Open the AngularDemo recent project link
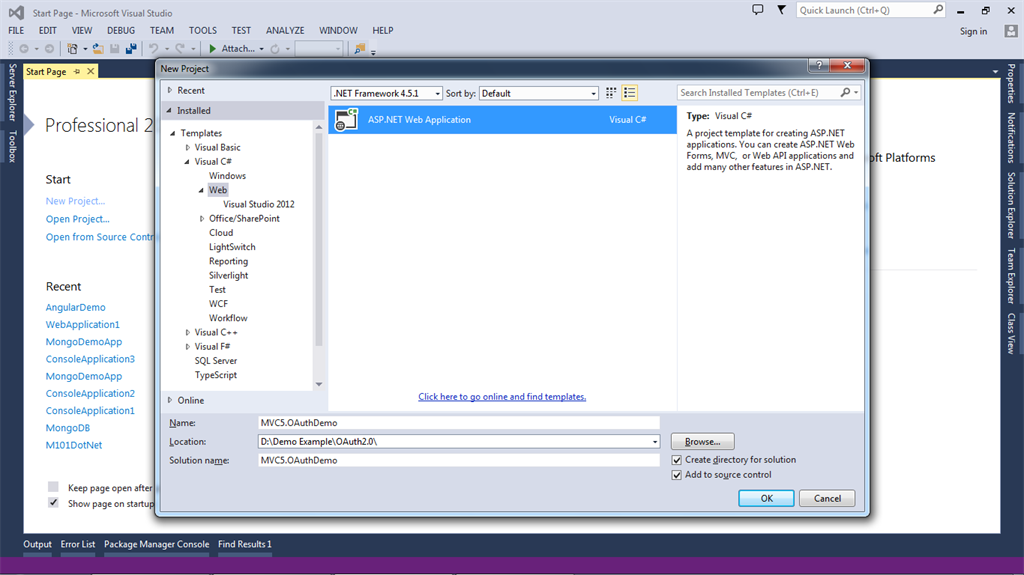This screenshot has width=1024, height=575. coord(75,307)
